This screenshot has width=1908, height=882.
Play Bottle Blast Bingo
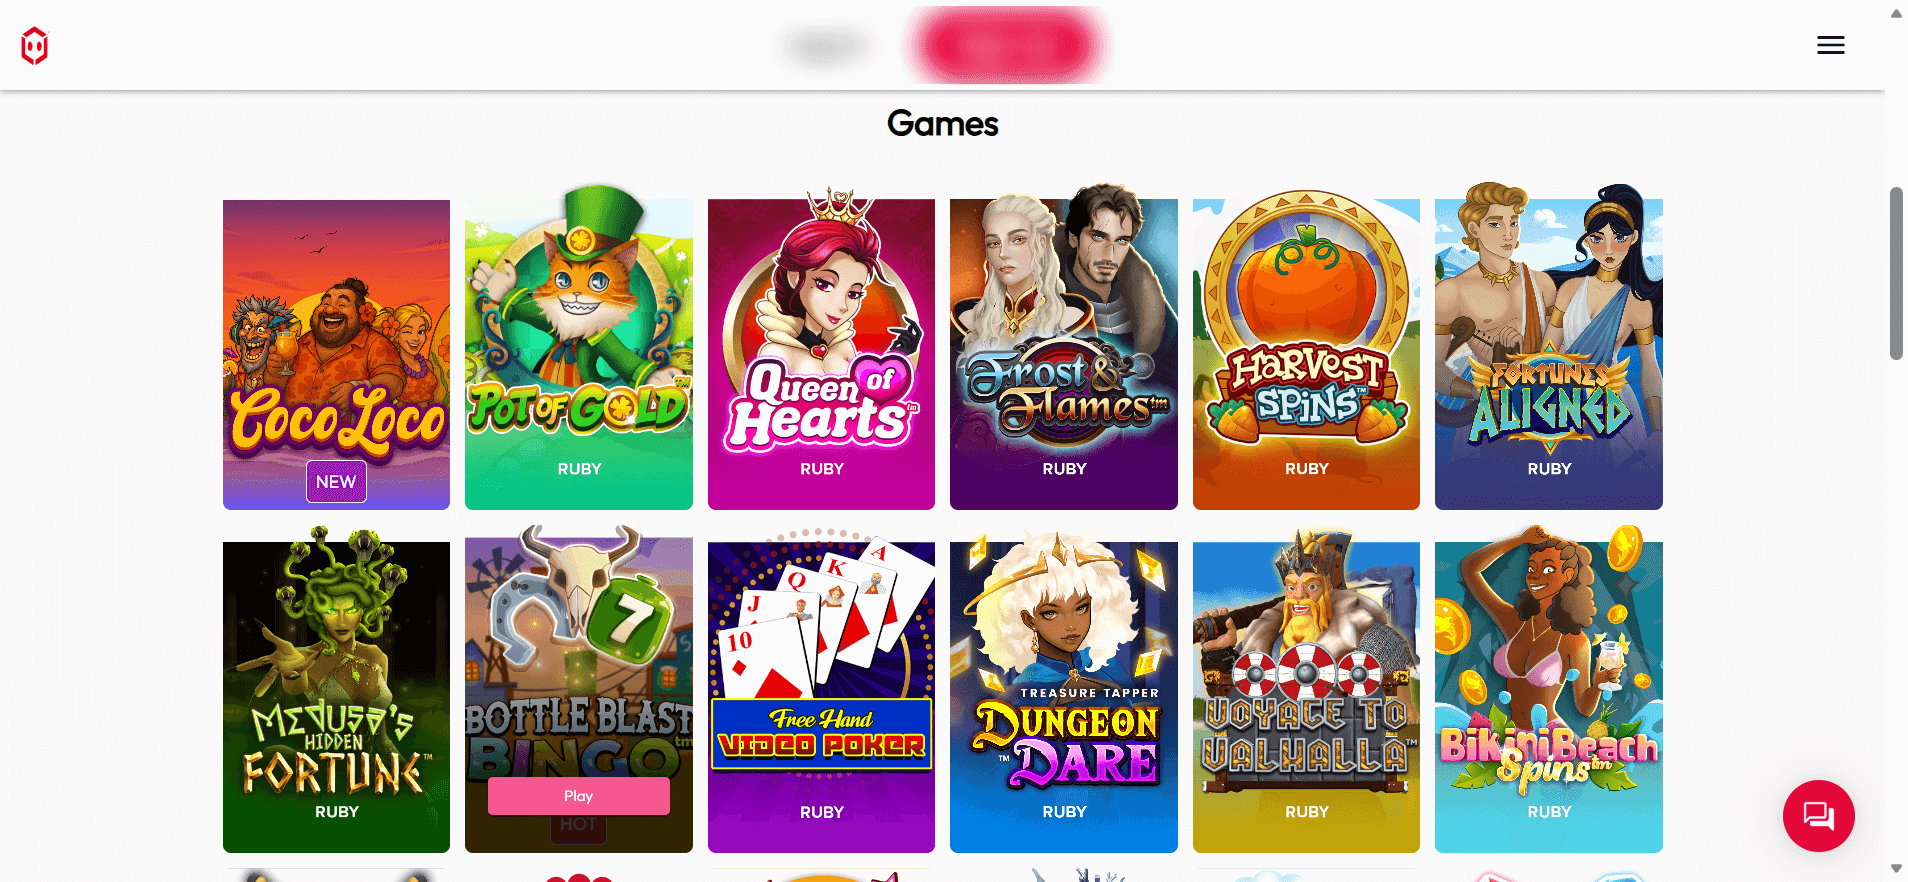tap(579, 796)
